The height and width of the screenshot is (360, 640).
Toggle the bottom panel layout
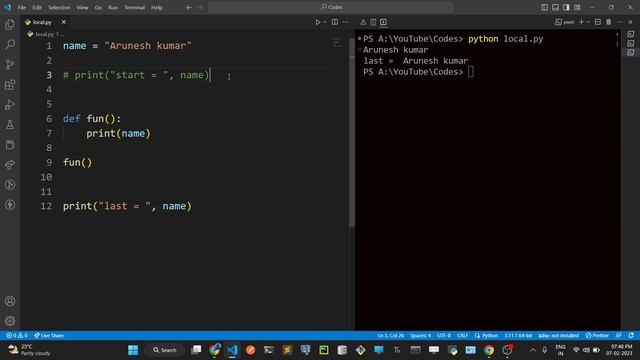(556, 7)
